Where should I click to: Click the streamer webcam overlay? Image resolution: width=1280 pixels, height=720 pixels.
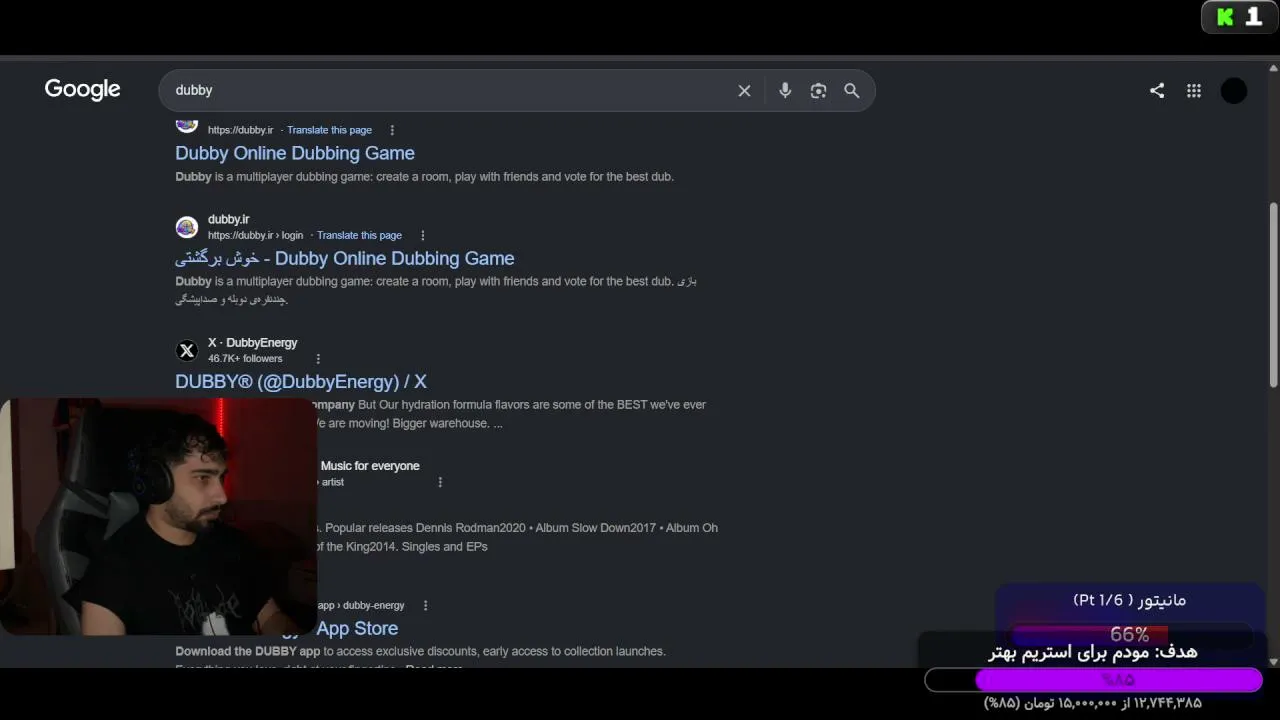(158, 516)
